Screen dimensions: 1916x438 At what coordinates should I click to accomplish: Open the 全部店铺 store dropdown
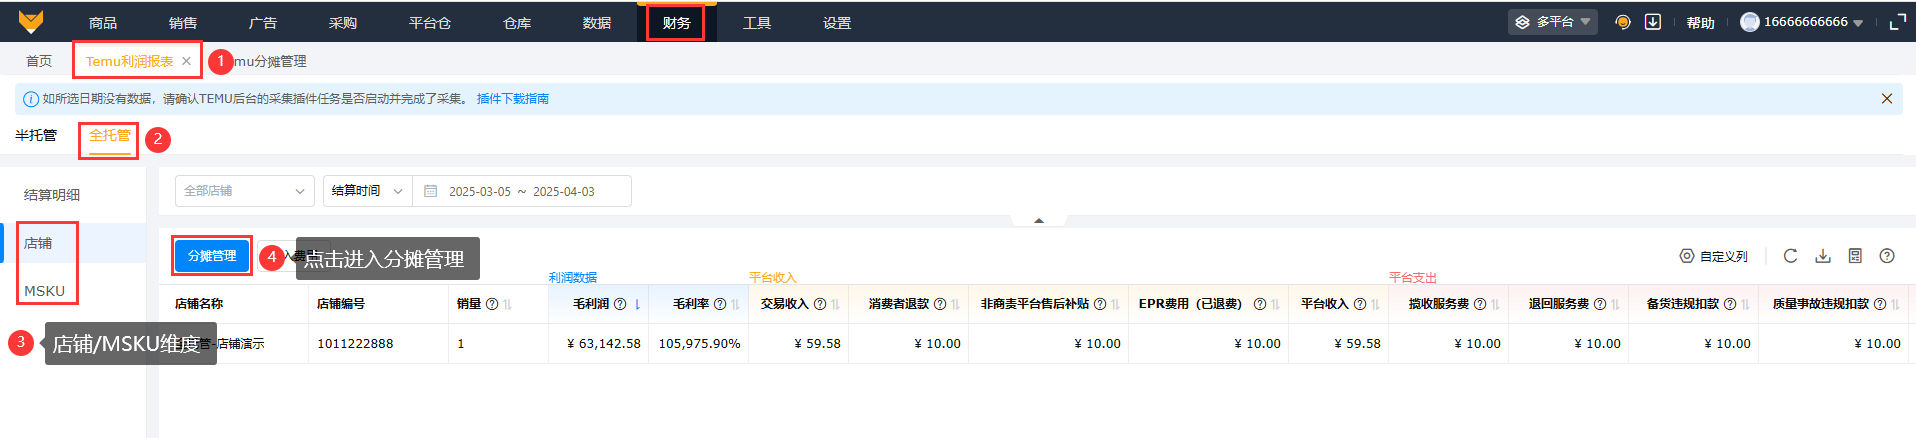(244, 191)
